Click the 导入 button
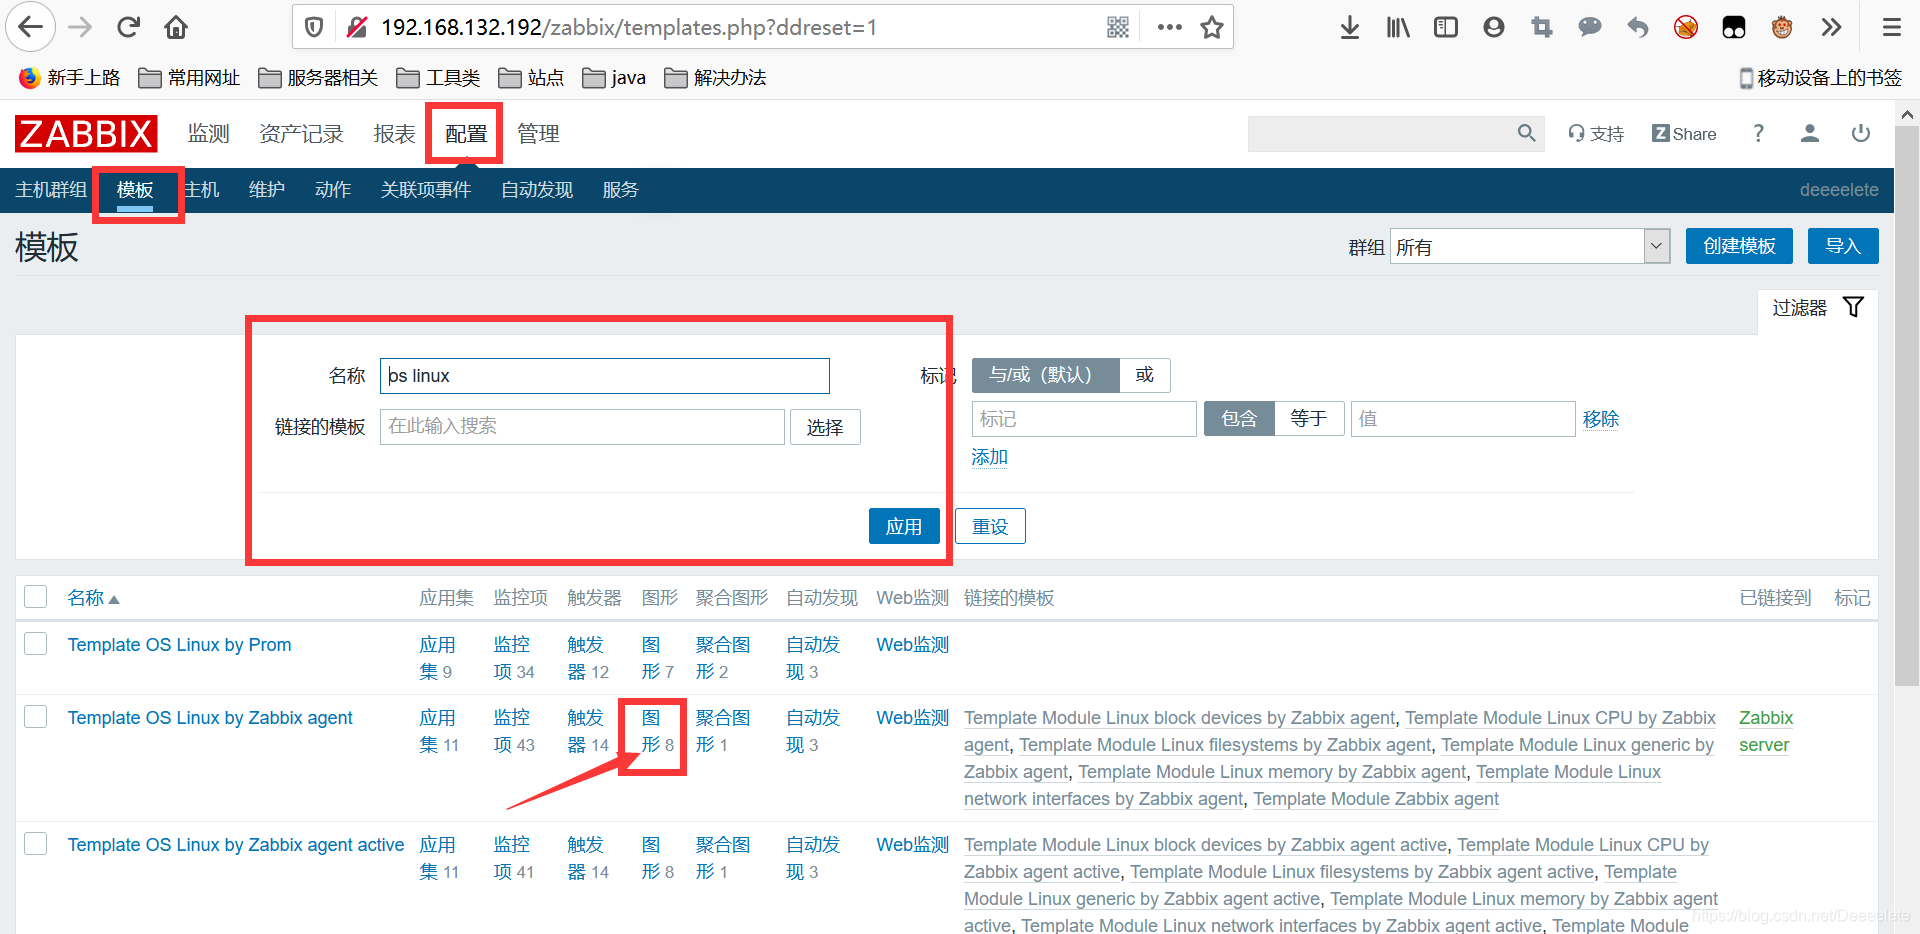Viewport: 1920px width, 934px height. (x=1843, y=246)
